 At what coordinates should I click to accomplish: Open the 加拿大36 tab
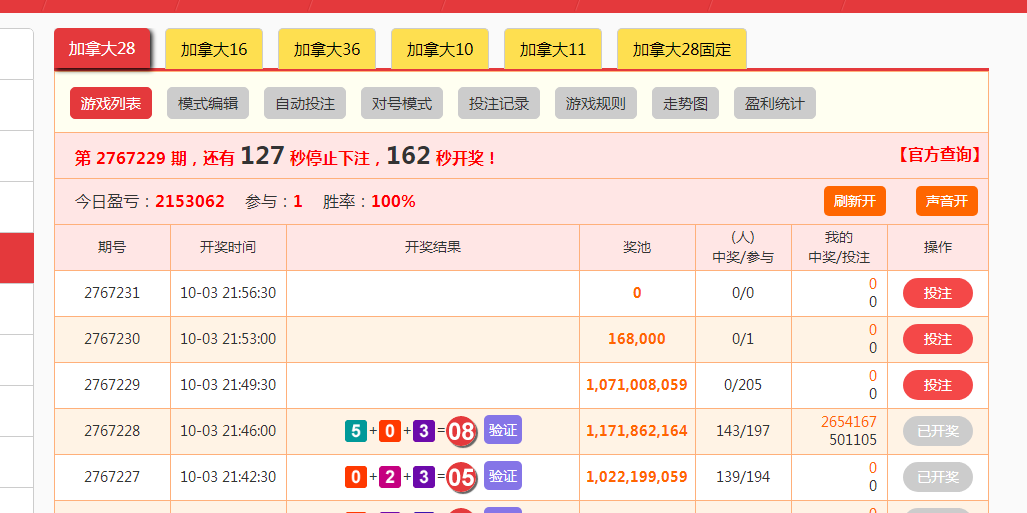tap(326, 49)
